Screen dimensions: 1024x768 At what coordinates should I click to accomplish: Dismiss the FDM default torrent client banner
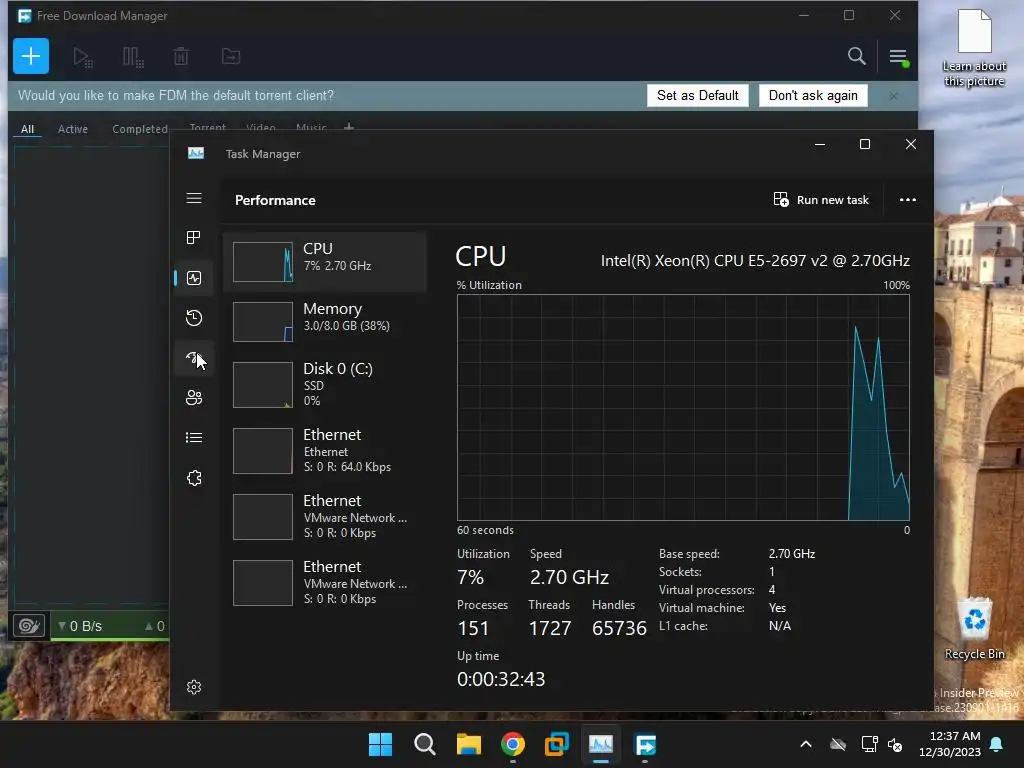(893, 96)
